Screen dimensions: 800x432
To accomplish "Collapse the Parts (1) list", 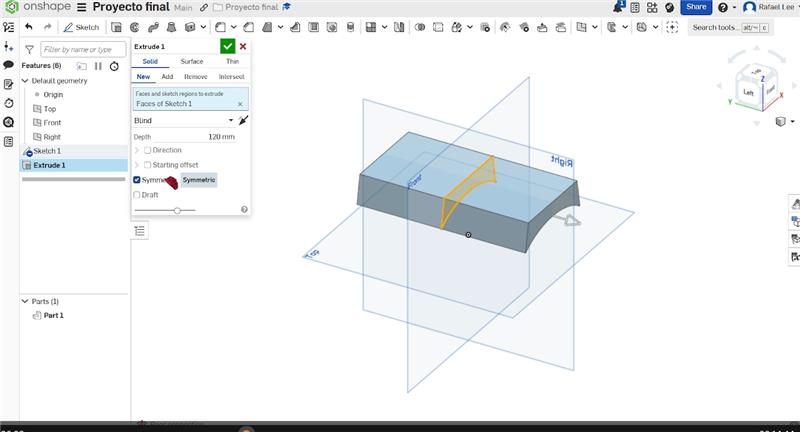I will (x=24, y=301).
